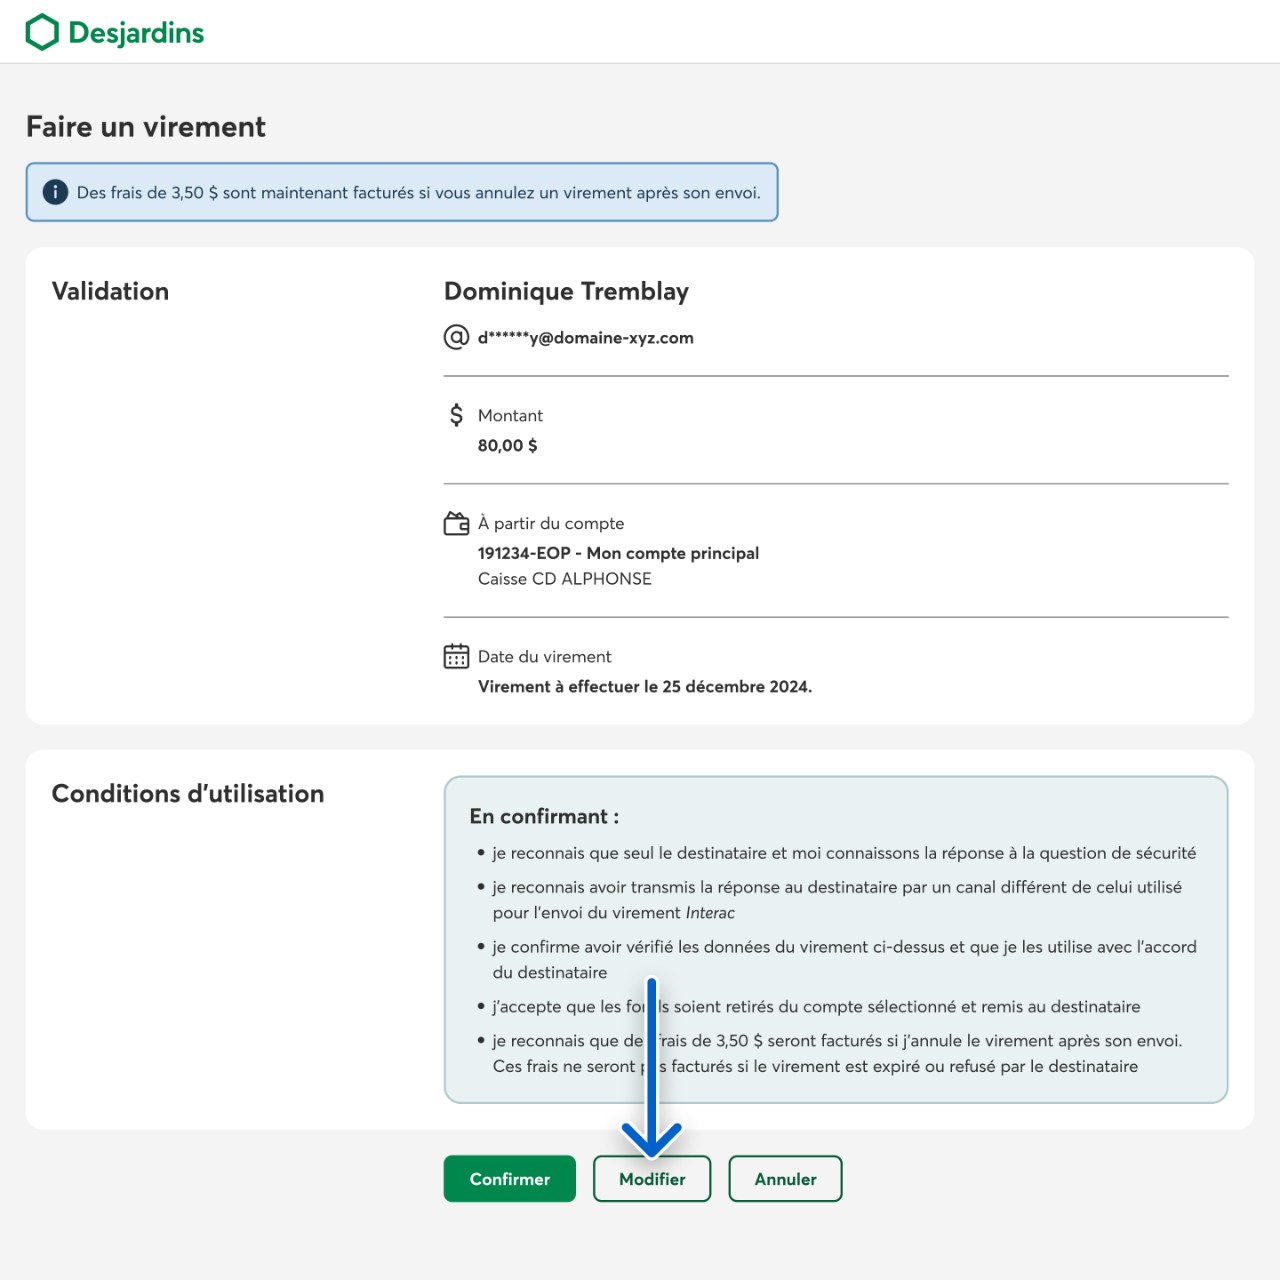Click the Desjardins hexagon logo icon
The width and height of the screenshot is (1280, 1280).
[42, 32]
